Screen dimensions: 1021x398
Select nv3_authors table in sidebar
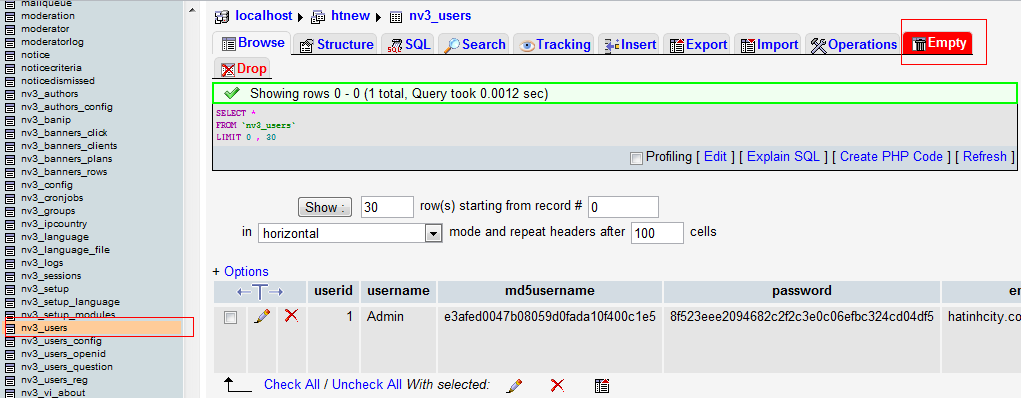point(49,94)
